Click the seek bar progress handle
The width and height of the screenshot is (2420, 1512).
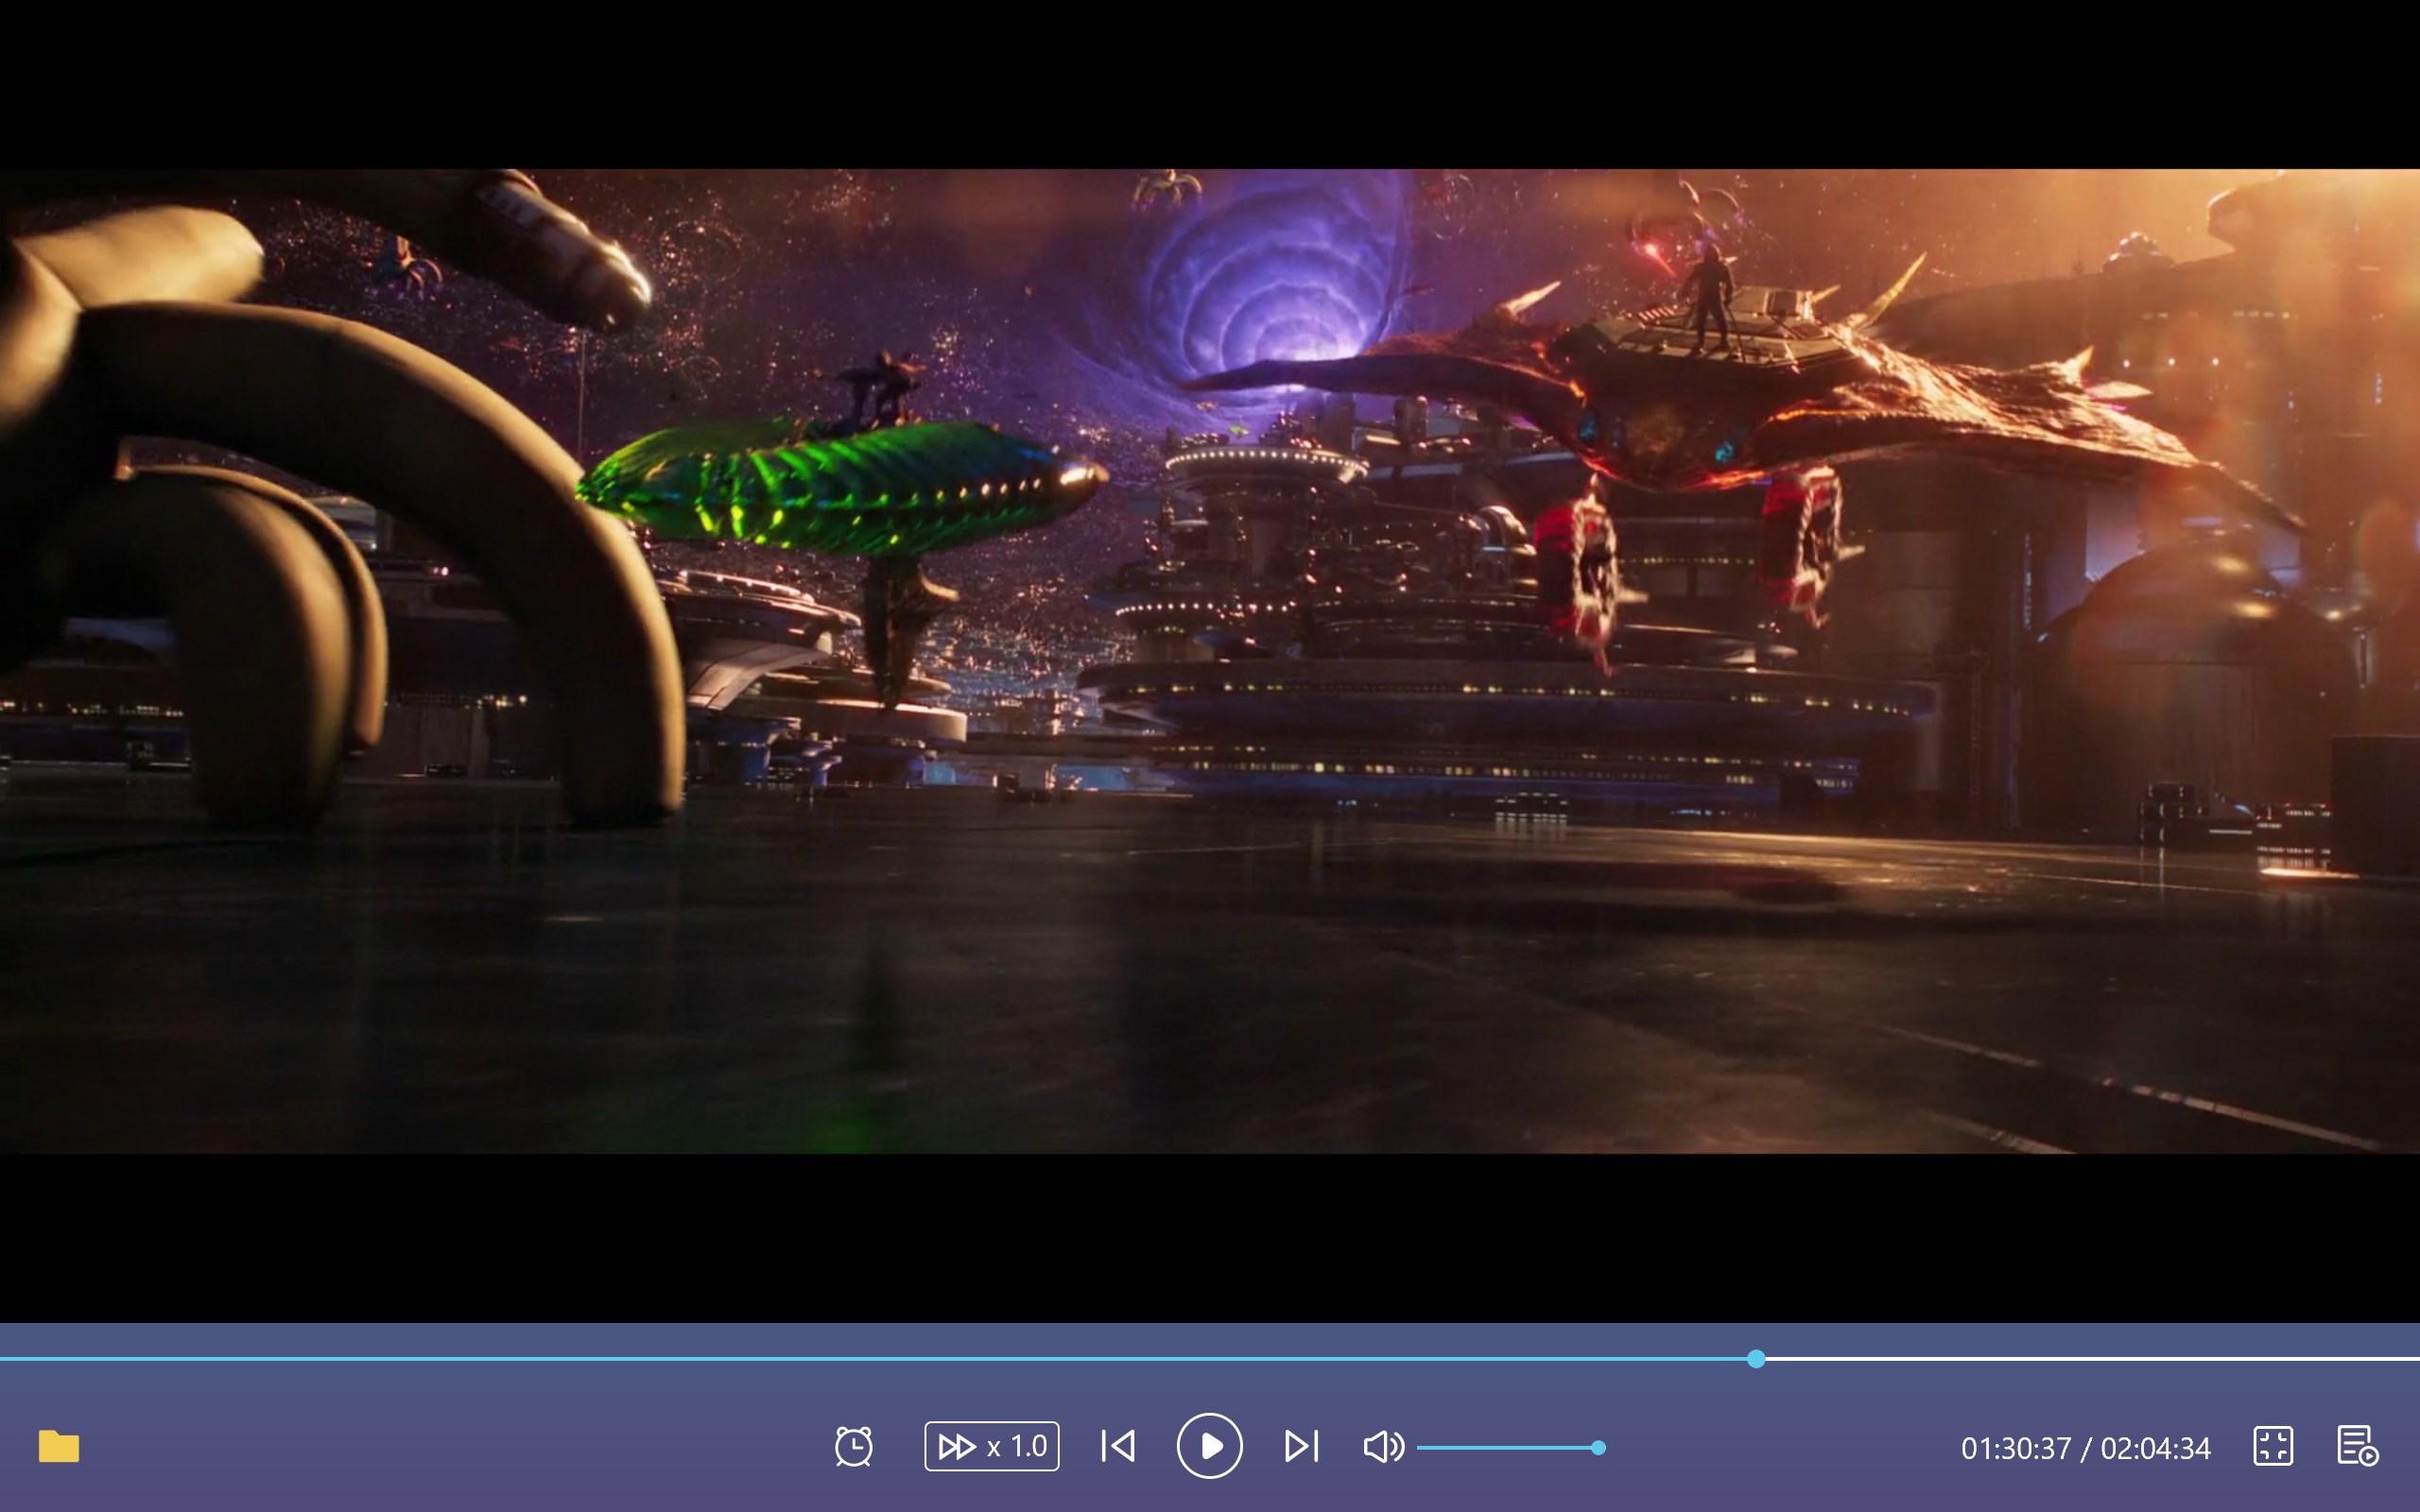[x=1756, y=1359]
